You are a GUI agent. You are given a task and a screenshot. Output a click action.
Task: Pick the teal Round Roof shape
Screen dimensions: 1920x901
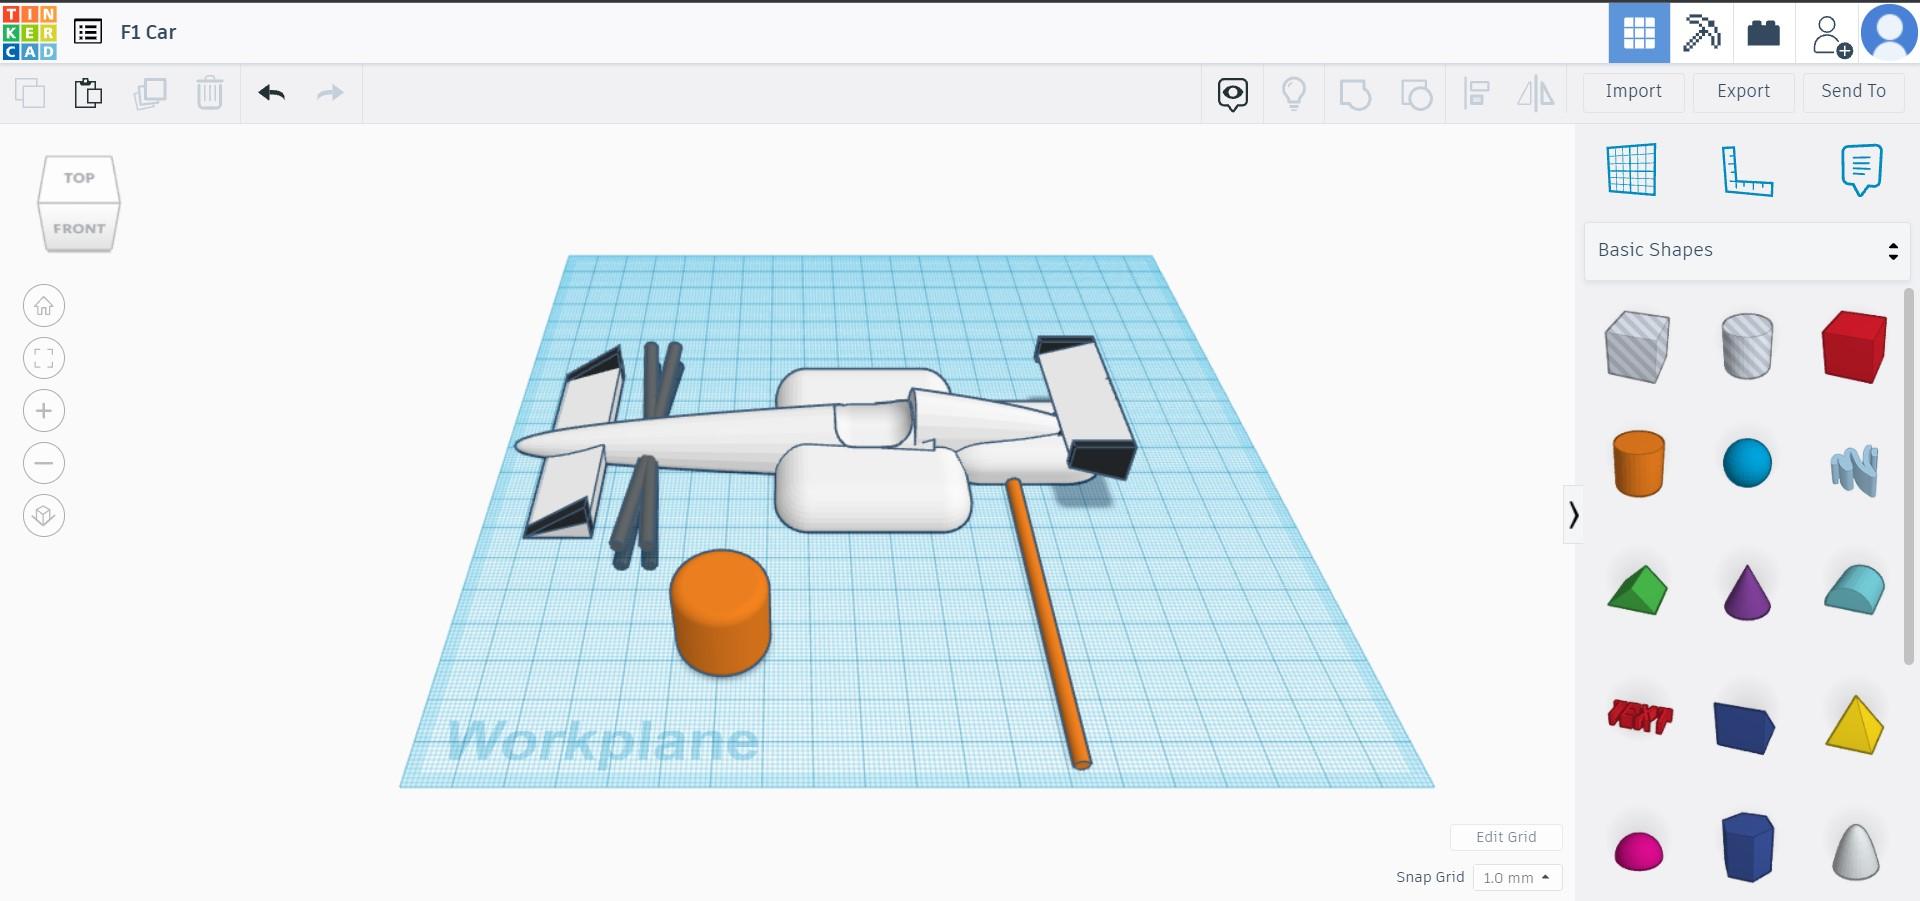pyautogui.click(x=1855, y=589)
